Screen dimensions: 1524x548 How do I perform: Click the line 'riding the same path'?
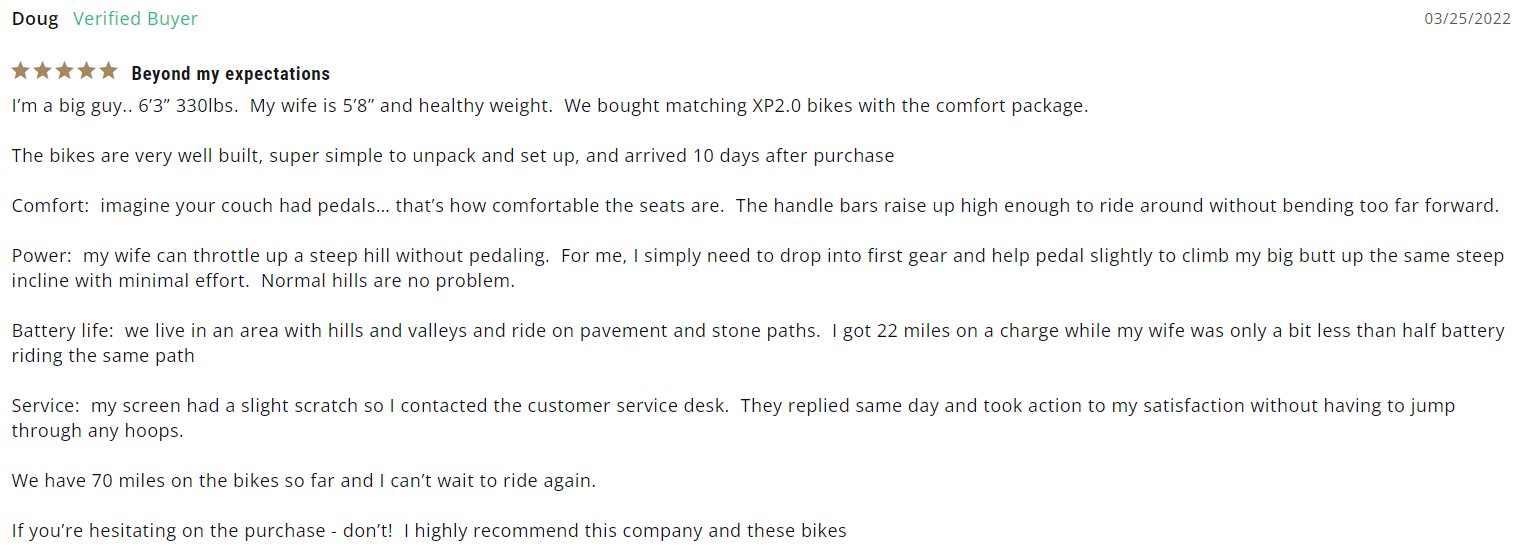(x=103, y=355)
